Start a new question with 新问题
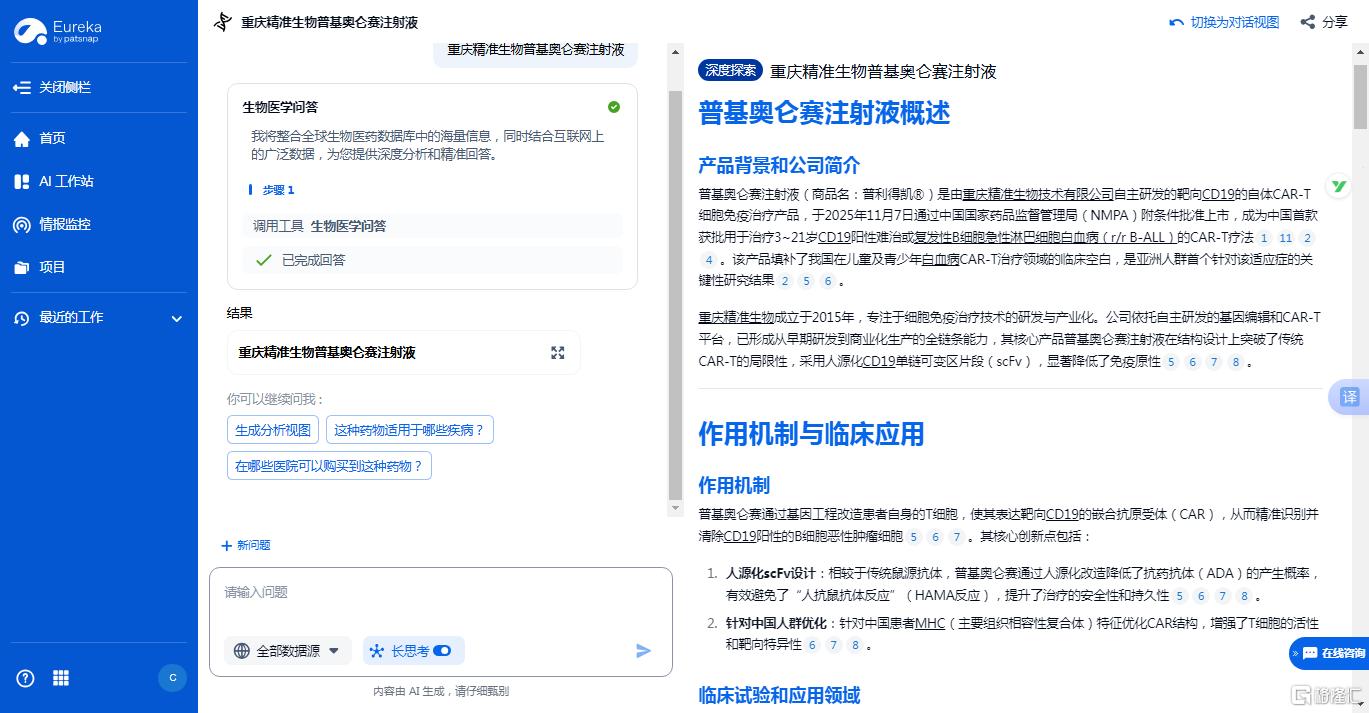Image resolution: width=1369 pixels, height=713 pixels. (x=243, y=545)
